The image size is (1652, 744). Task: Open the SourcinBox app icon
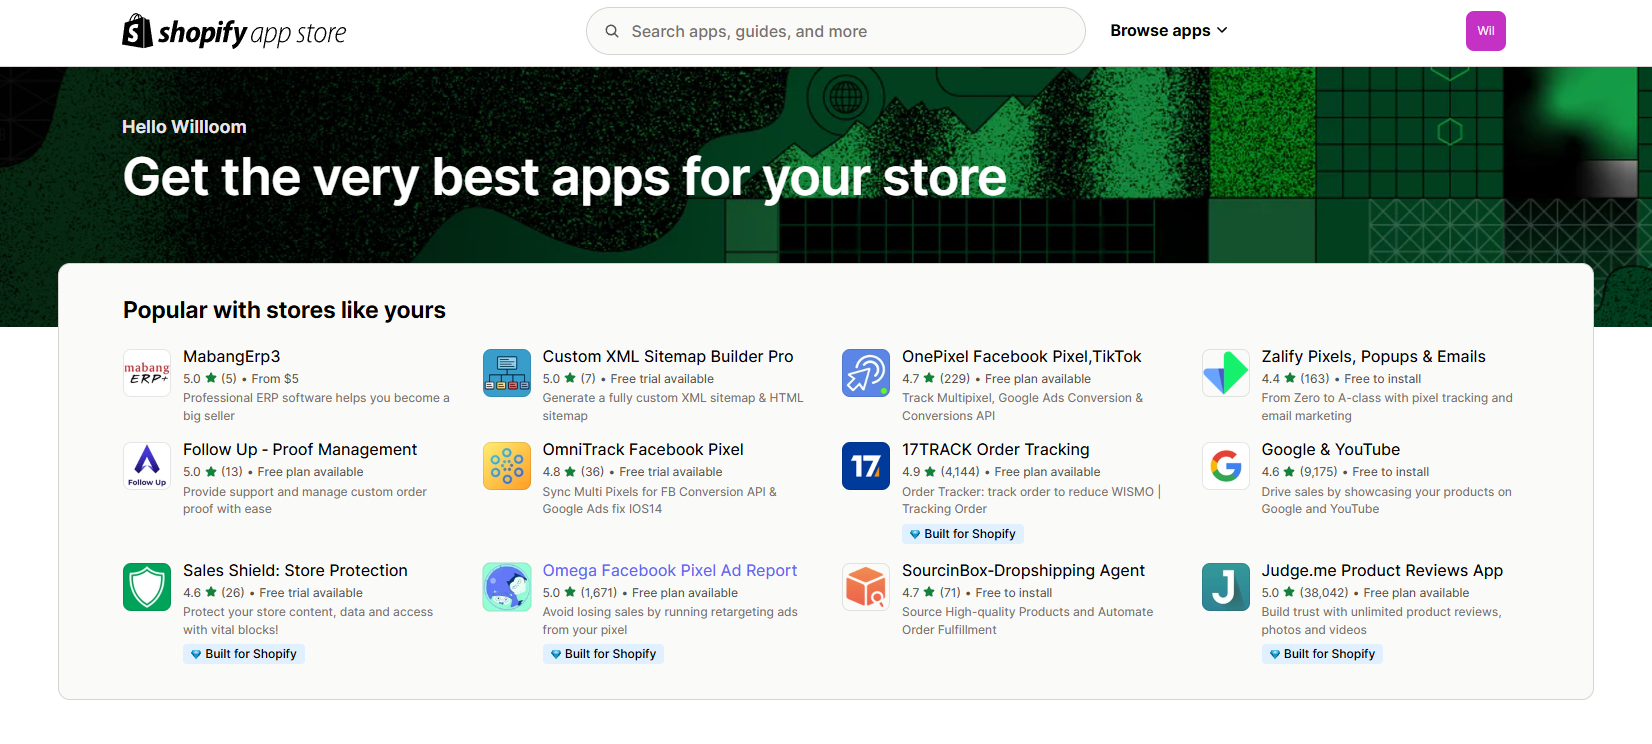point(866,587)
